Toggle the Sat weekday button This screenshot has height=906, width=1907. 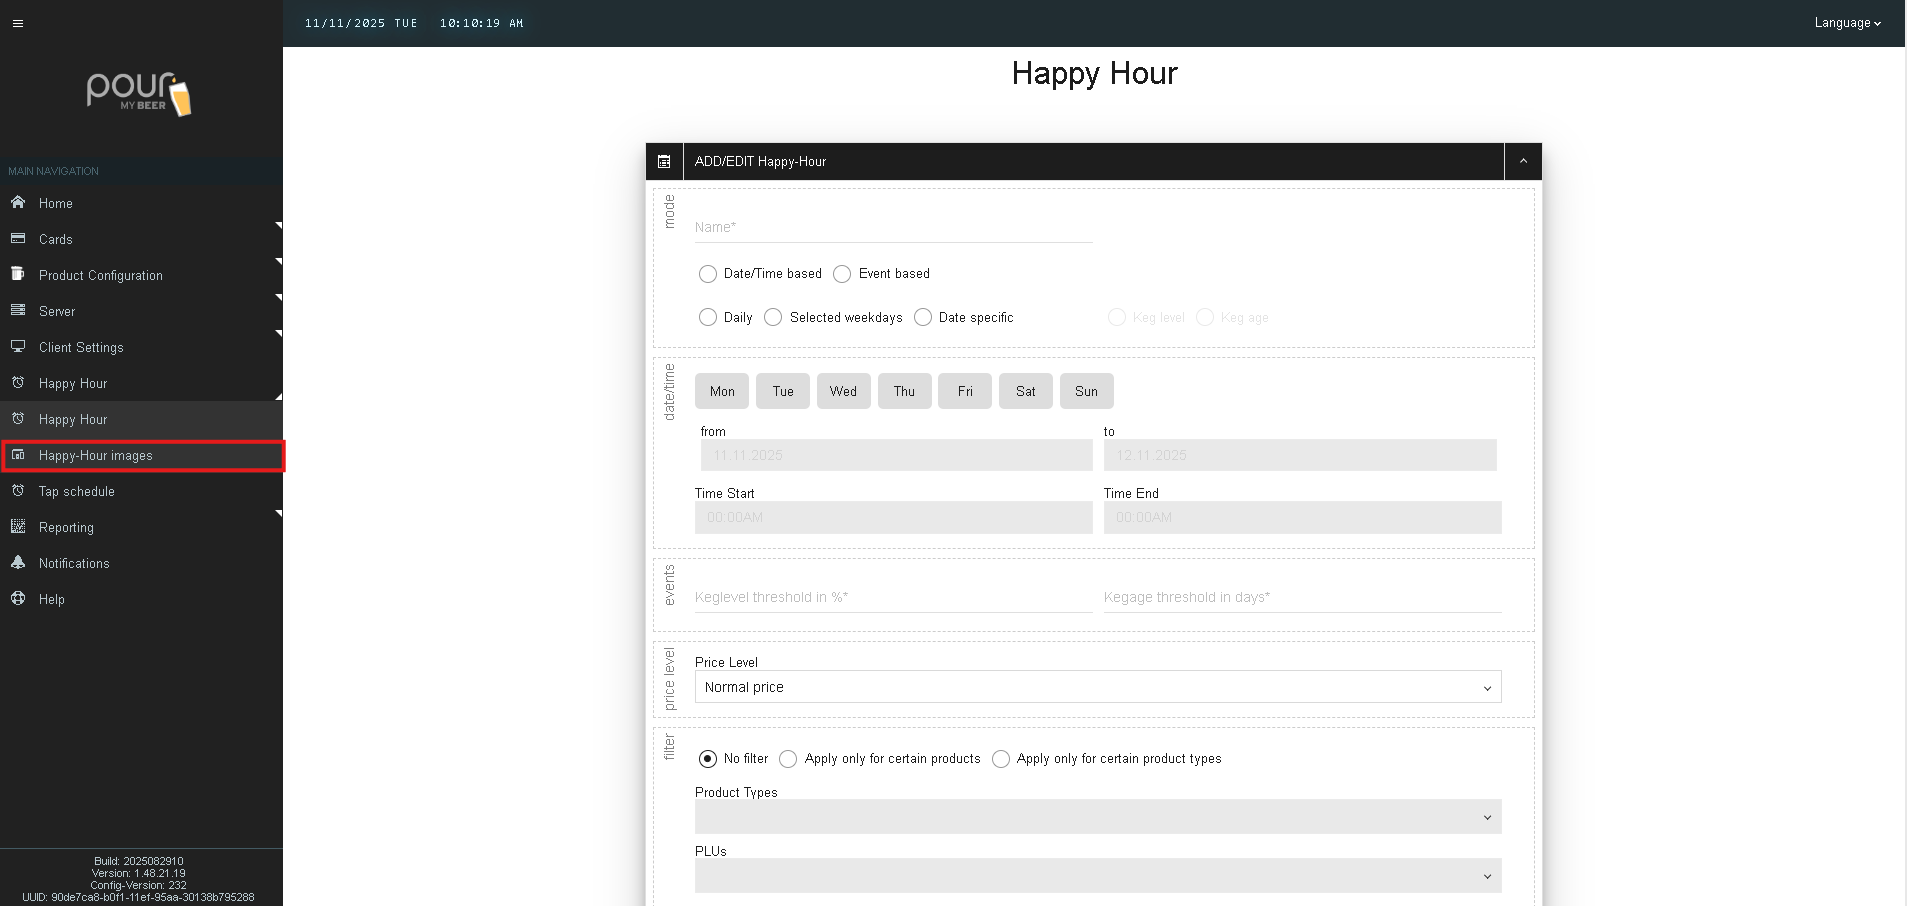[1025, 391]
